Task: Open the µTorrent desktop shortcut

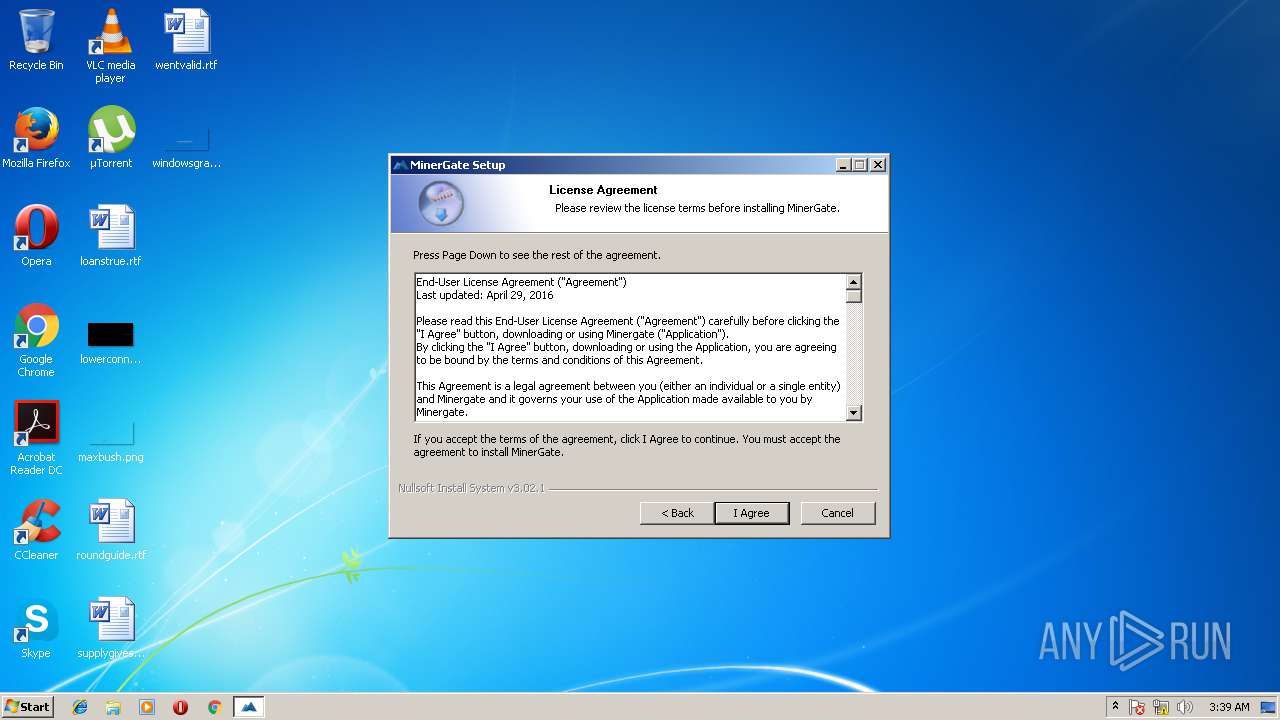Action: tap(110, 138)
